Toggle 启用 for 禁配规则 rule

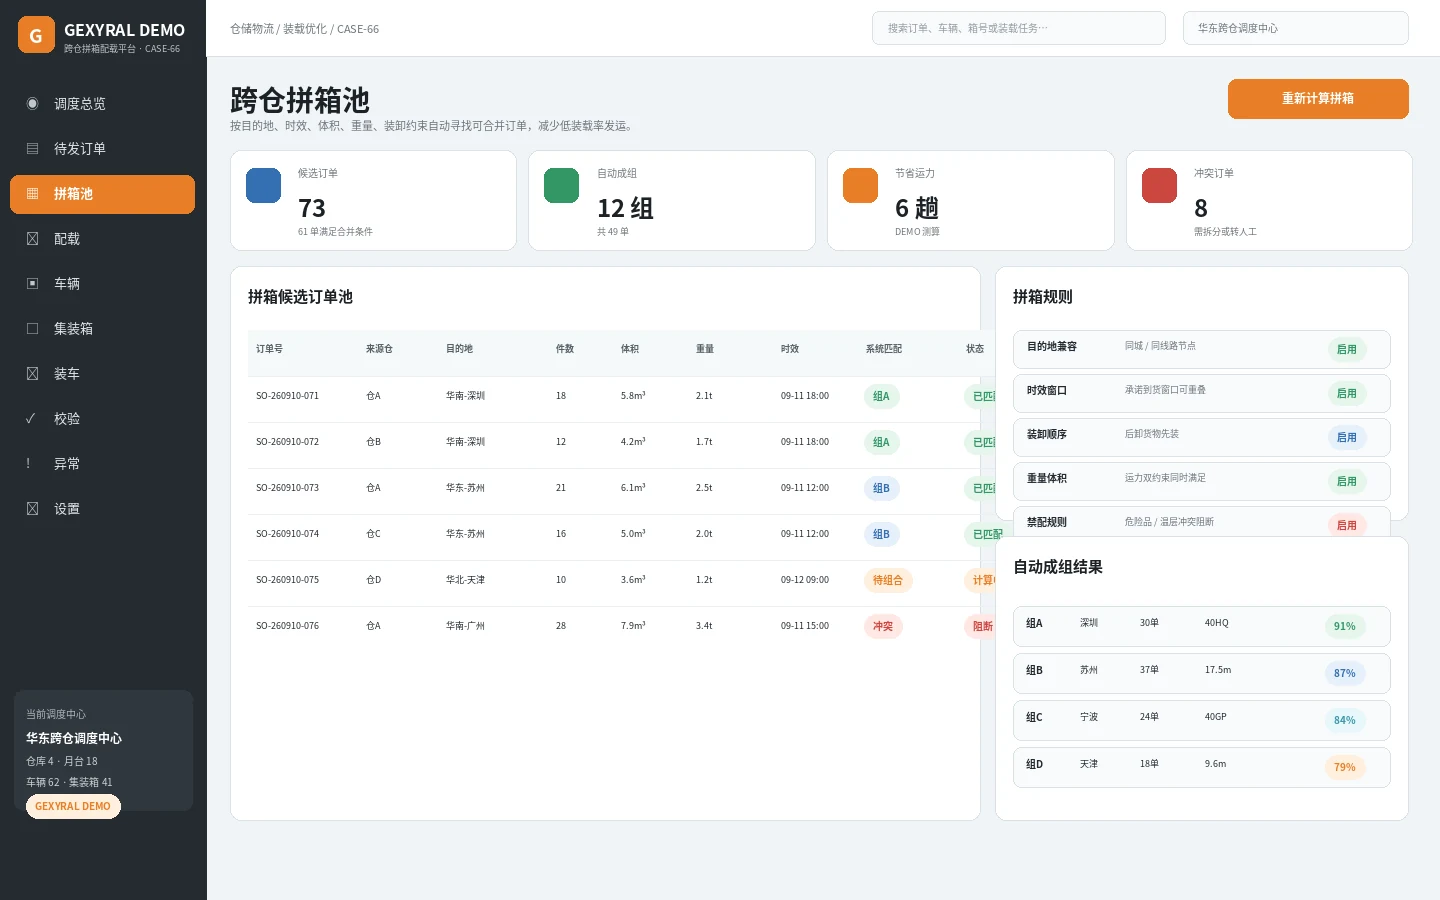[1347, 525]
